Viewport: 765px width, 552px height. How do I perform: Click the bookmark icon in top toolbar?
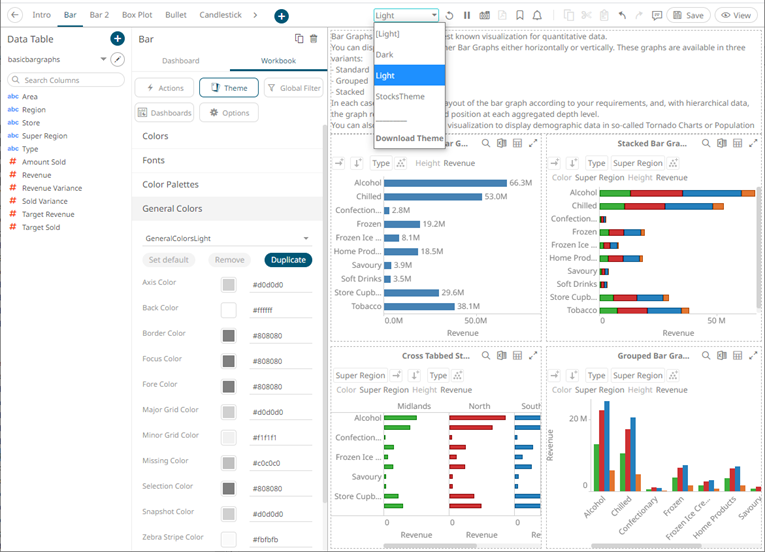point(520,16)
